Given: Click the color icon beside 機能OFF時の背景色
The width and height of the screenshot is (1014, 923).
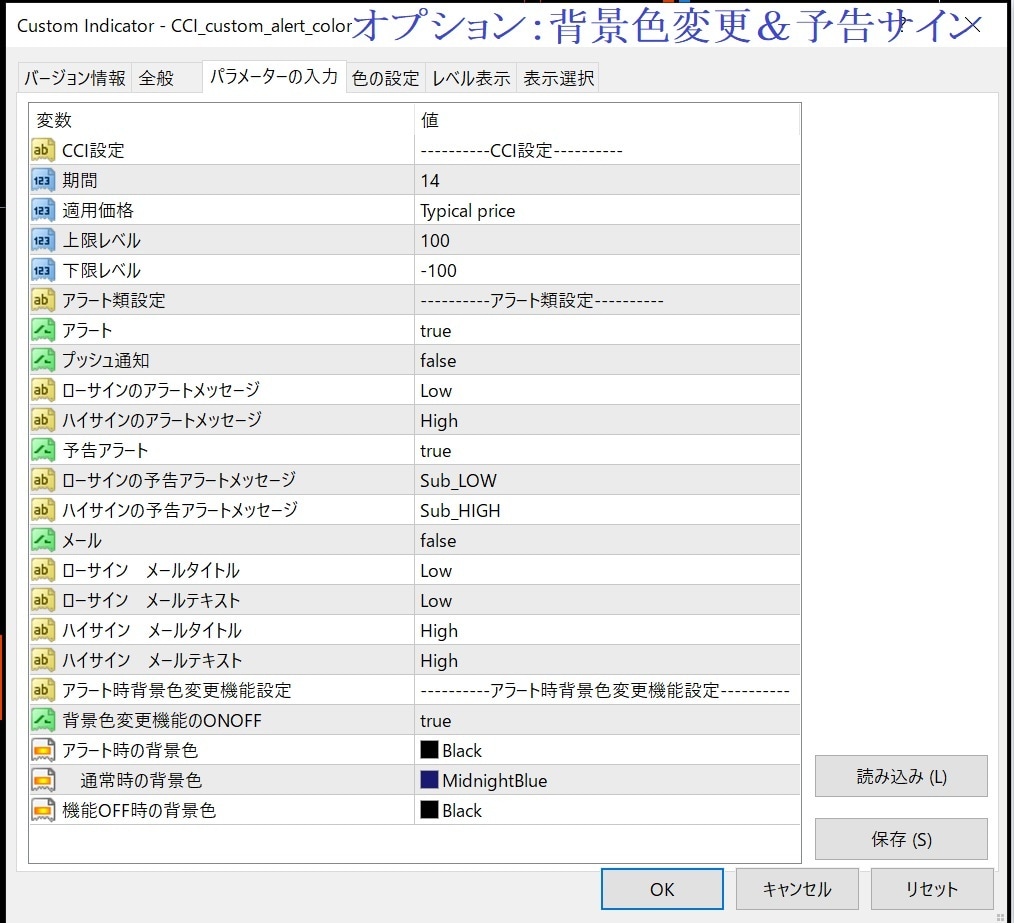Looking at the screenshot, I should pos(43,810).
